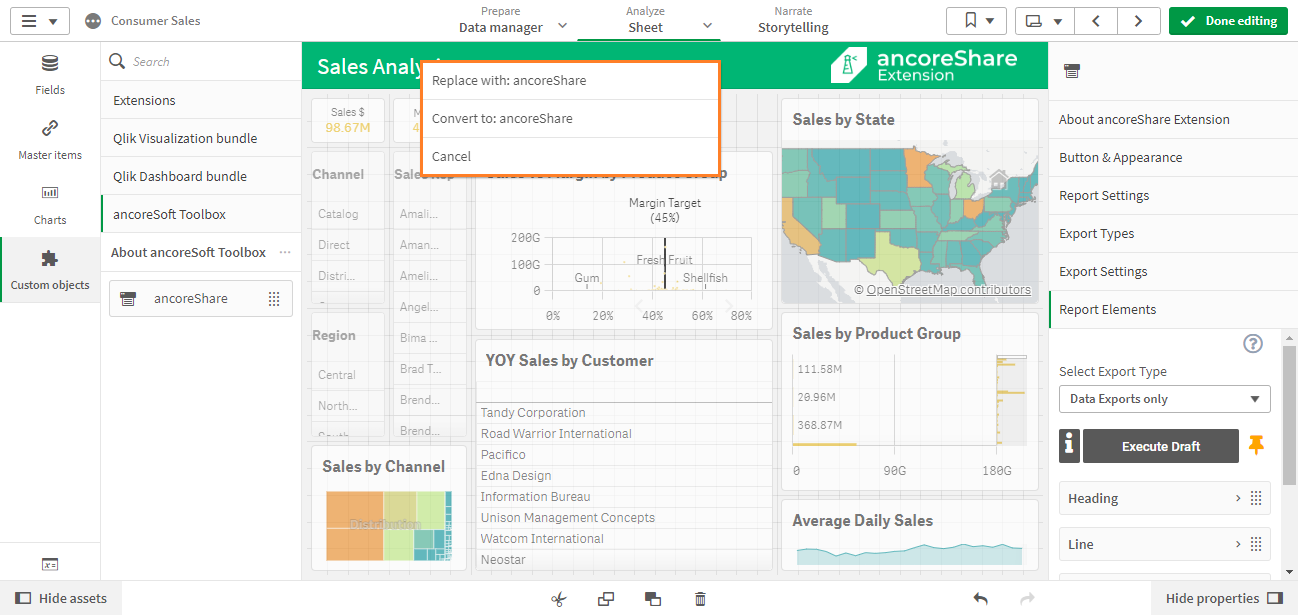Screen dimensions: 1298x615
Task: Expand the Line report element
Action: 1164,544
